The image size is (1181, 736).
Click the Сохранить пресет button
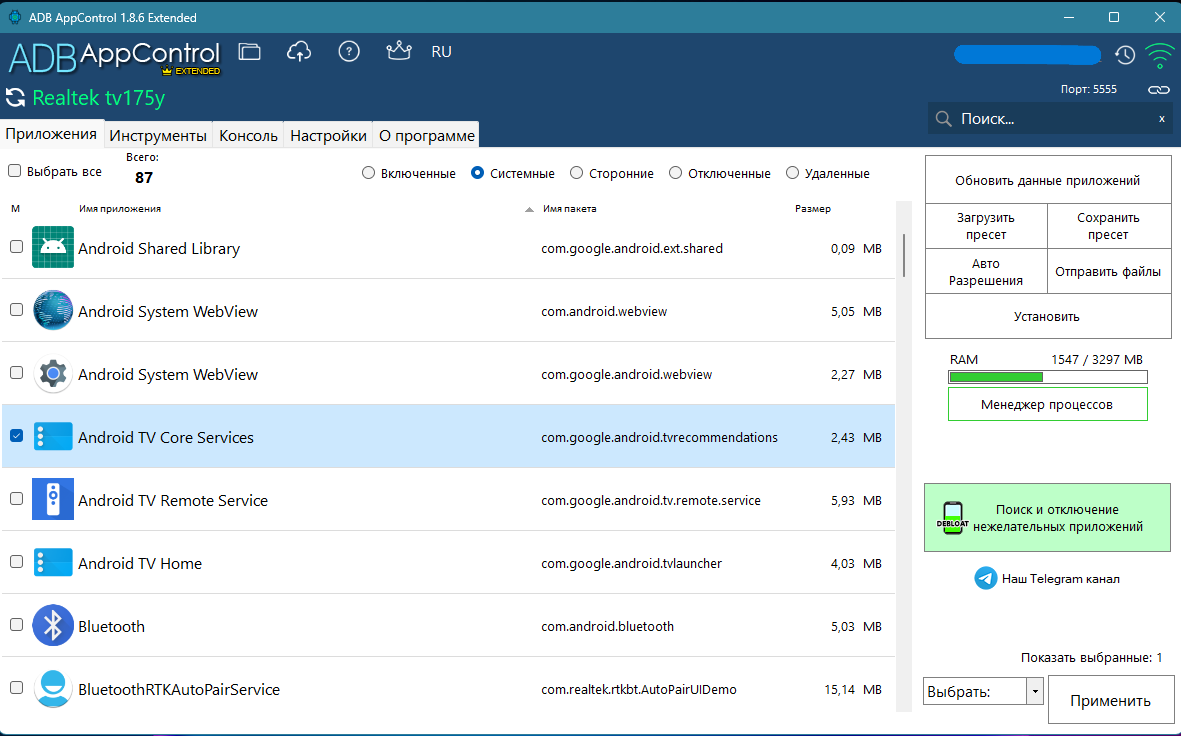pos(1109,226)
